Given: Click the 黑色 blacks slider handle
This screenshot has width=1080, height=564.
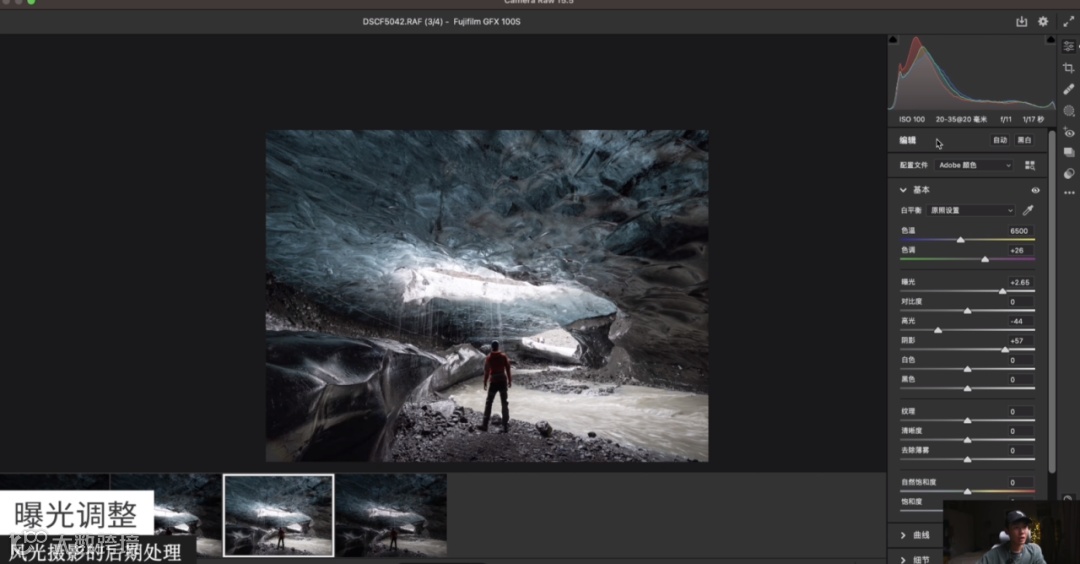Looking at the screenshot, I should (967, 388).
